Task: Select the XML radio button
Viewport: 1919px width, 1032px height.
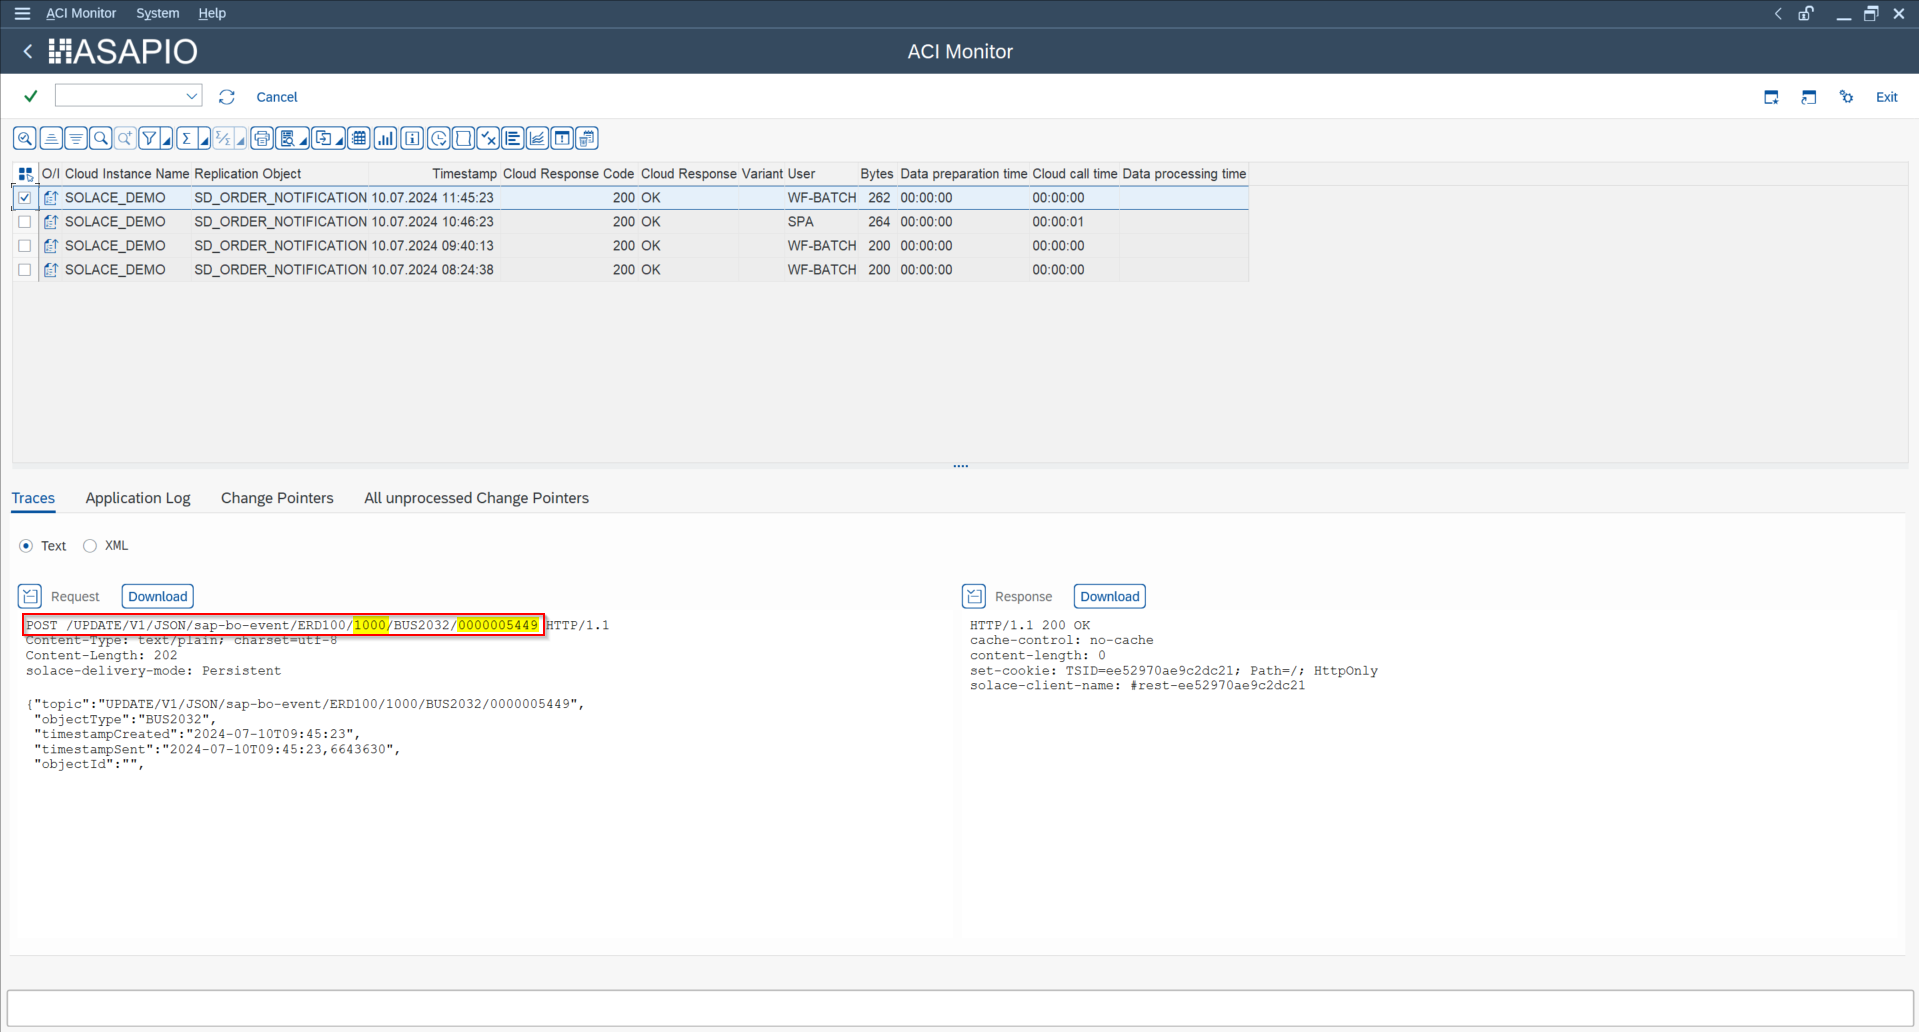Action: point(90,546)
